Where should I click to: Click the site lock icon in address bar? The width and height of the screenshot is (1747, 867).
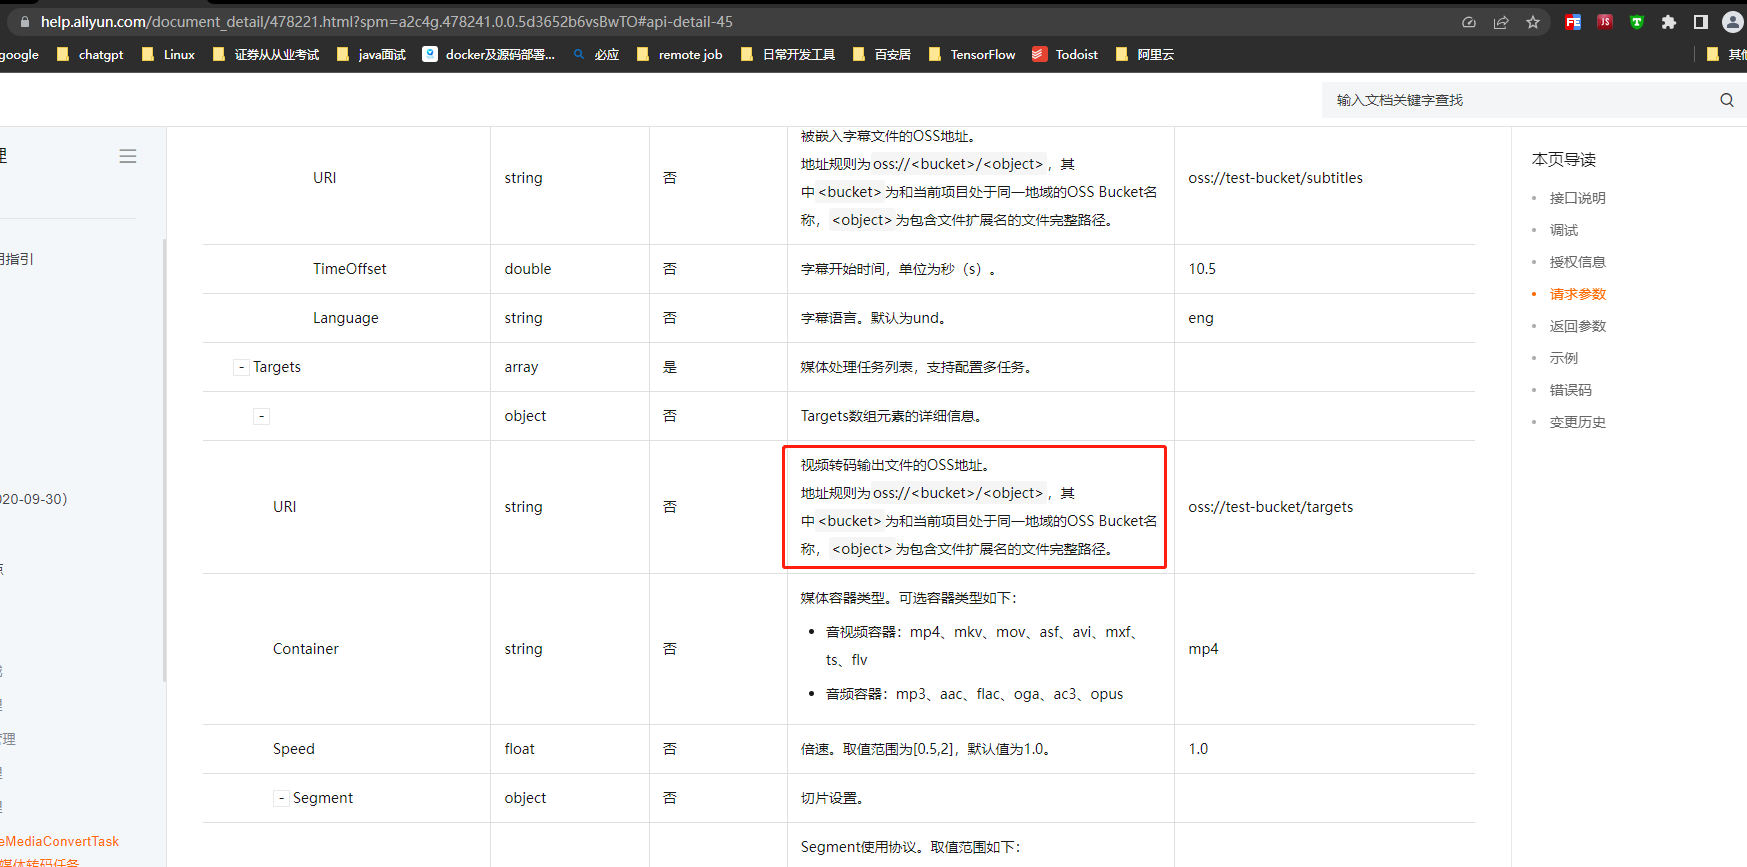pos(25,22)
